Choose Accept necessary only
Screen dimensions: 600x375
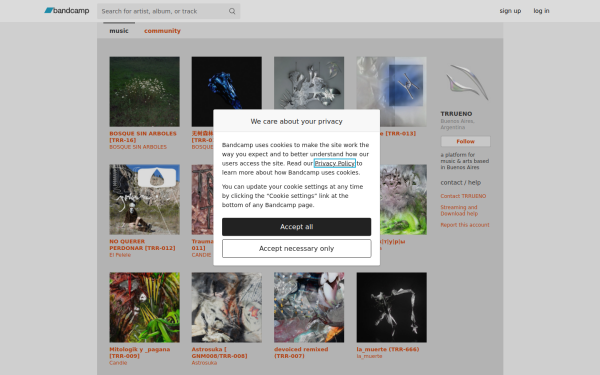[x=297, y=248]
